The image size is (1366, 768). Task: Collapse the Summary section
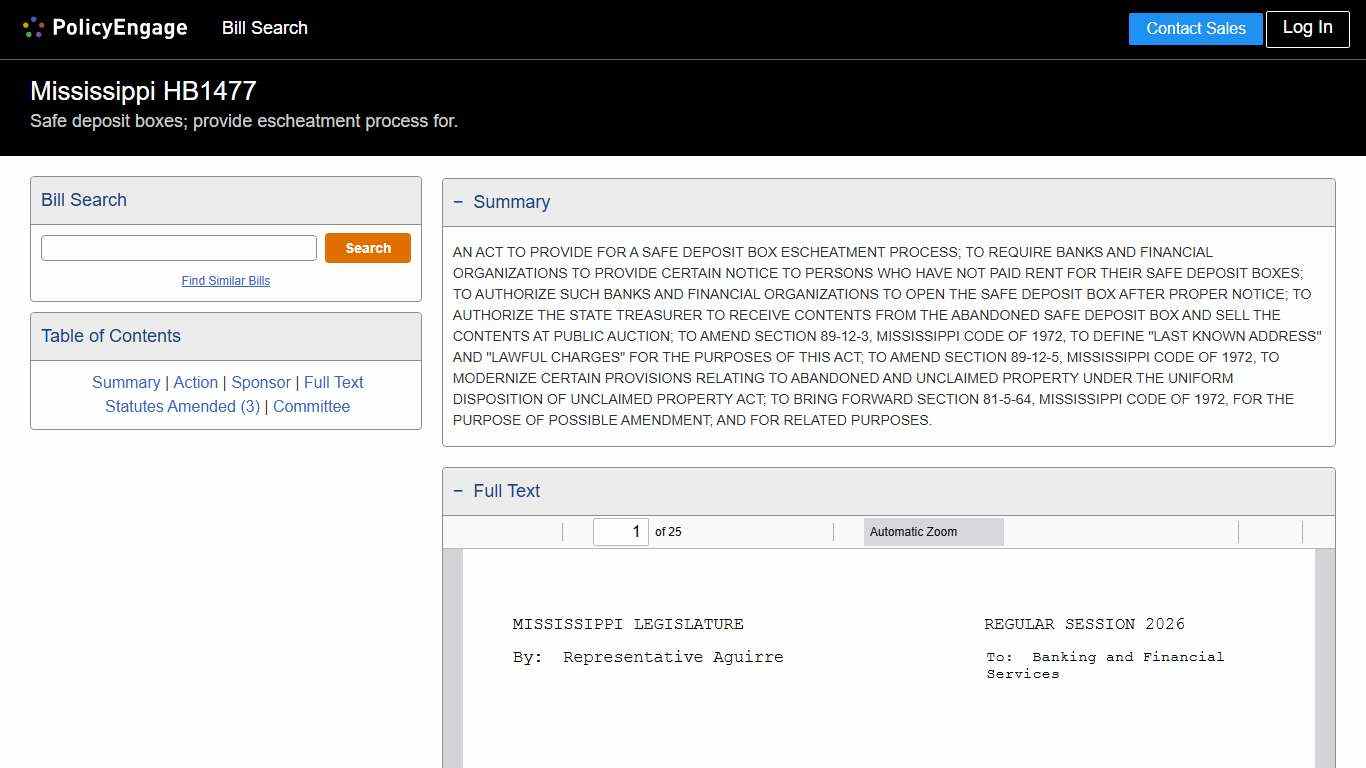[x=459, y=201]
